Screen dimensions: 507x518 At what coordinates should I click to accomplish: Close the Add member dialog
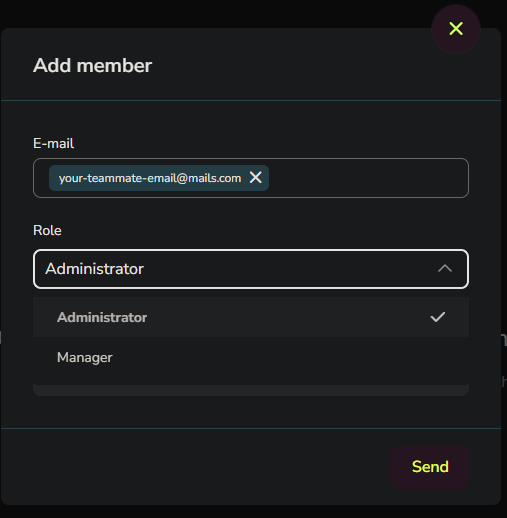tap(456, 29)
